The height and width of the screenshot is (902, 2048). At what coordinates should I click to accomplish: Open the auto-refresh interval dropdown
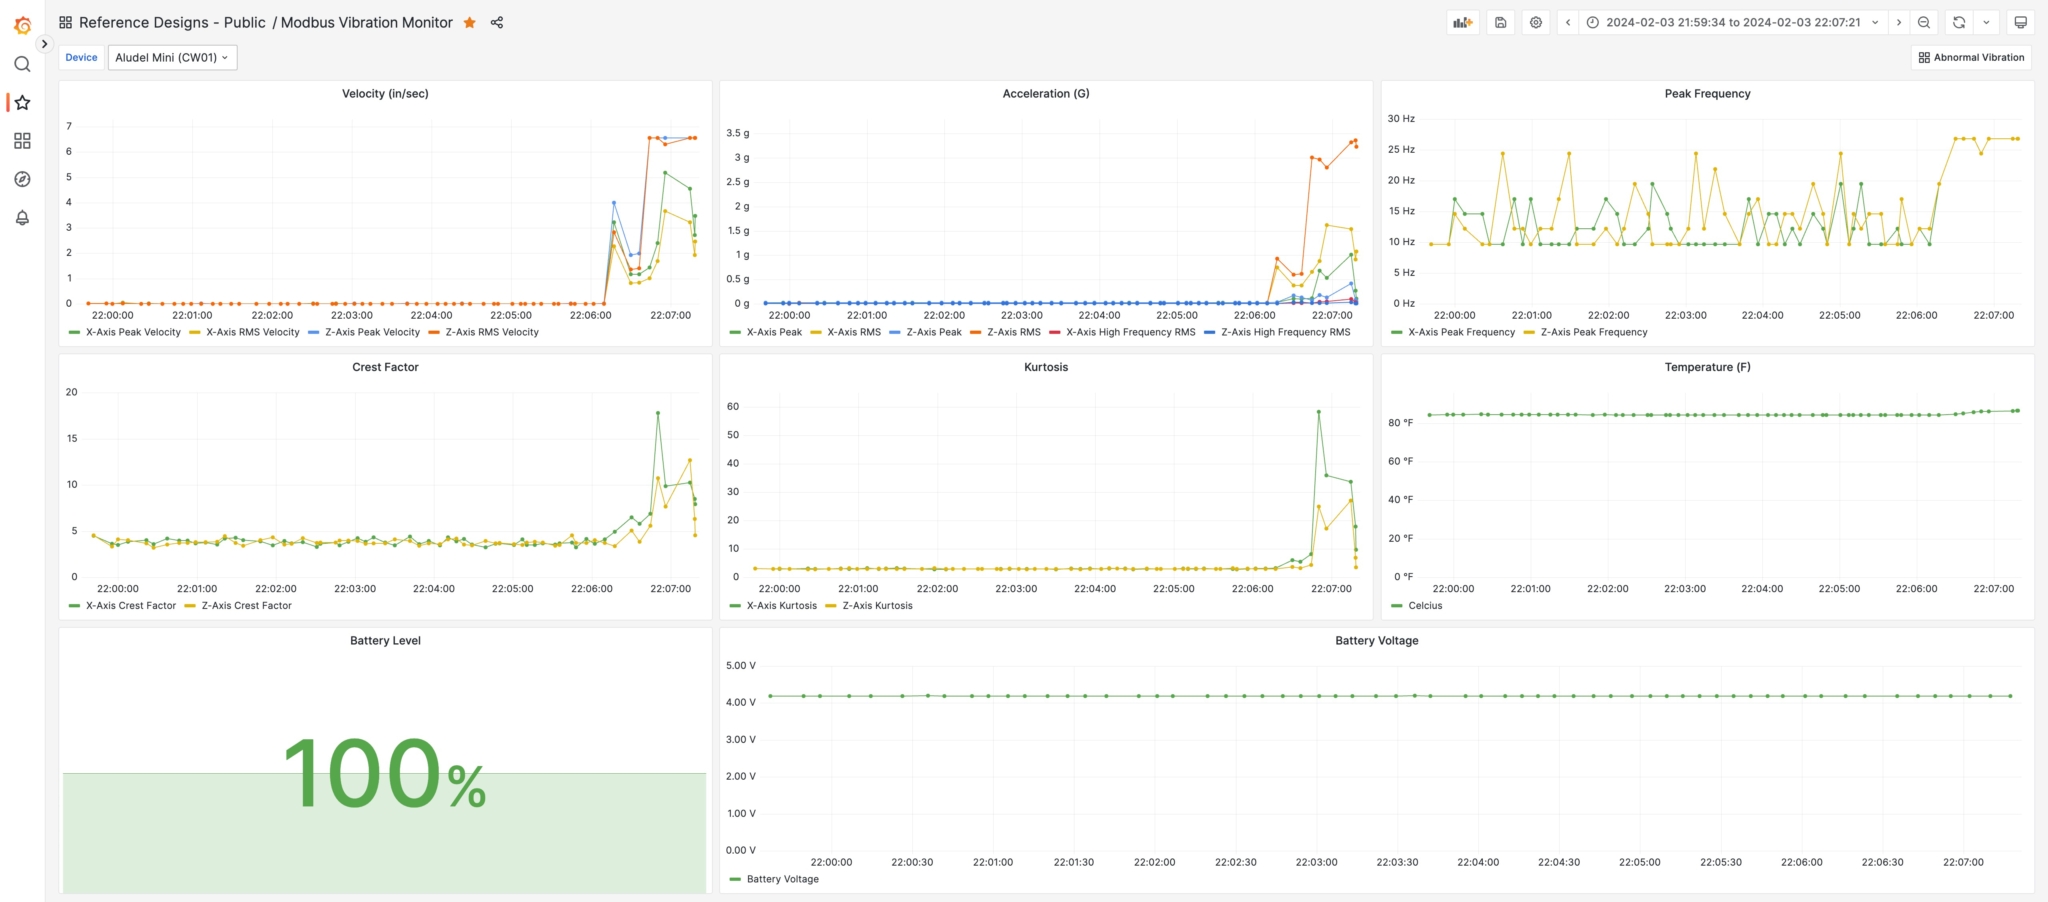coord(1988,22)
